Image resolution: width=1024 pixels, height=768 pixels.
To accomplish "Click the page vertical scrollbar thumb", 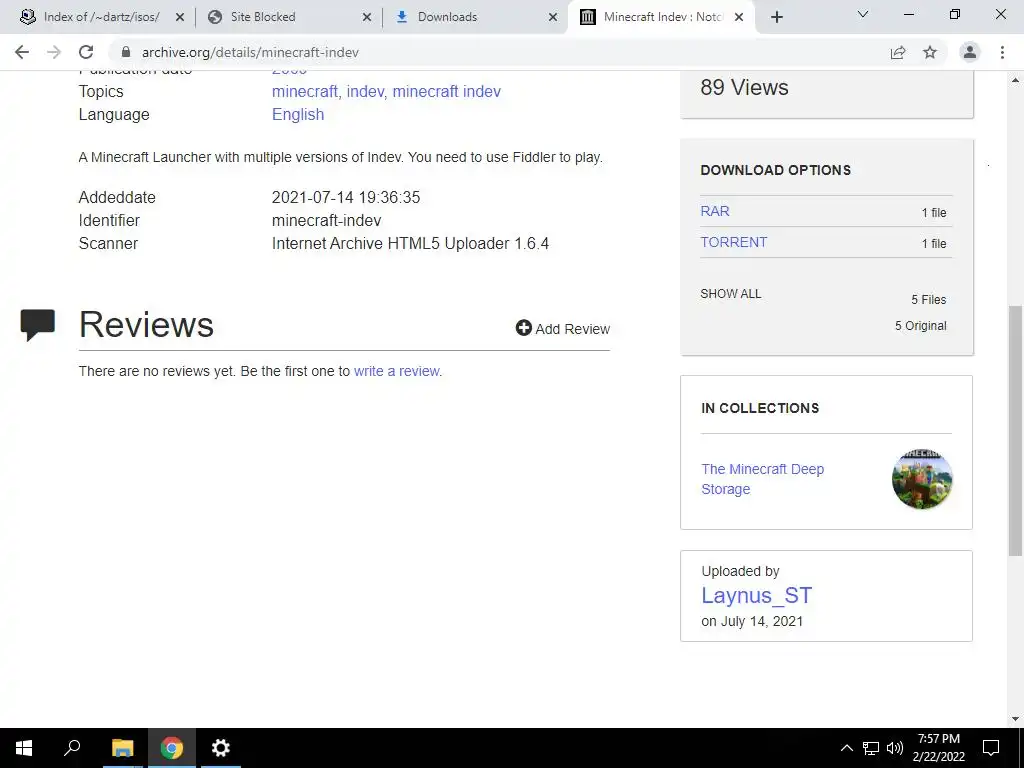I will (x=1015, y=431).
